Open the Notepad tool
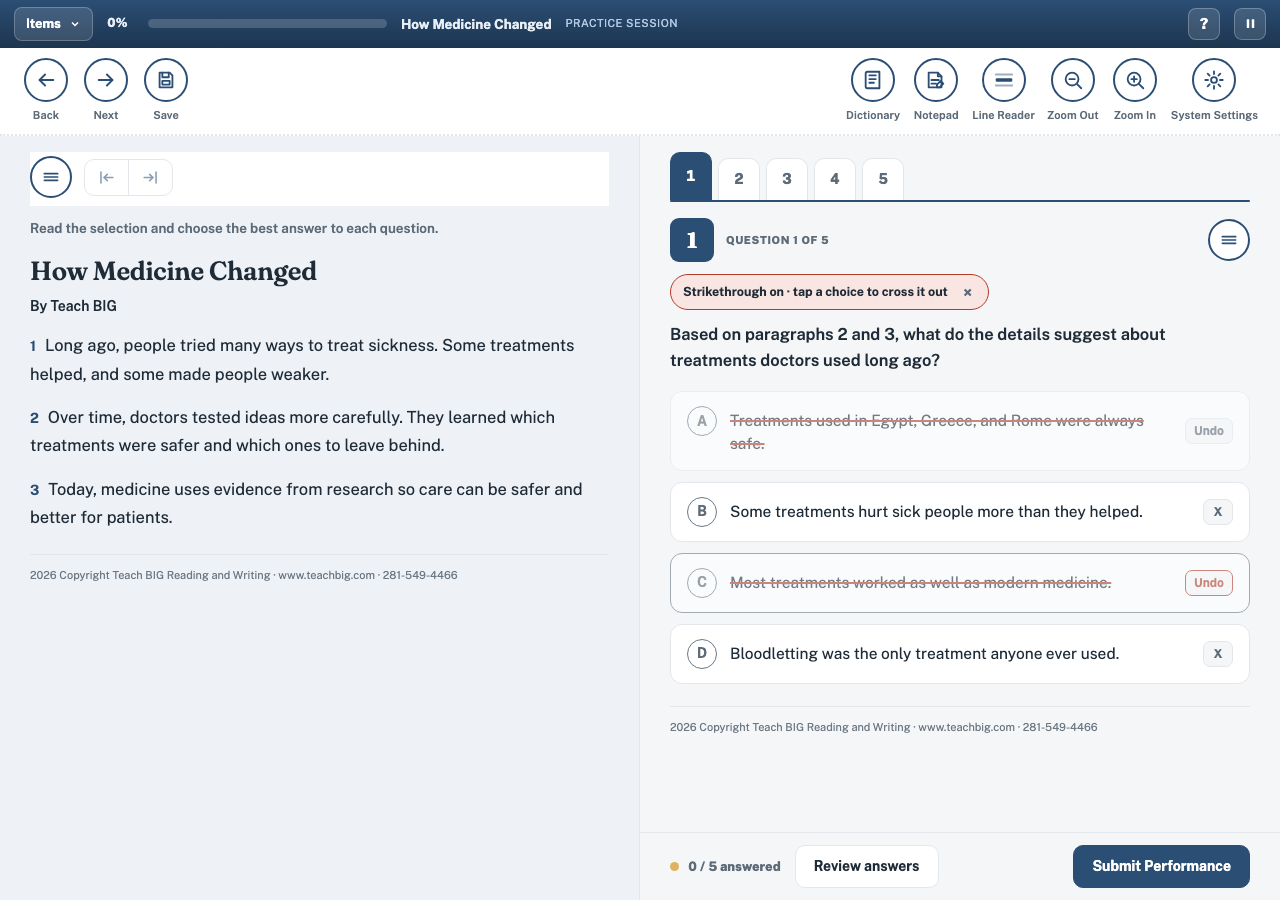Screen dimensions: 1280x900 click(936, 80)
